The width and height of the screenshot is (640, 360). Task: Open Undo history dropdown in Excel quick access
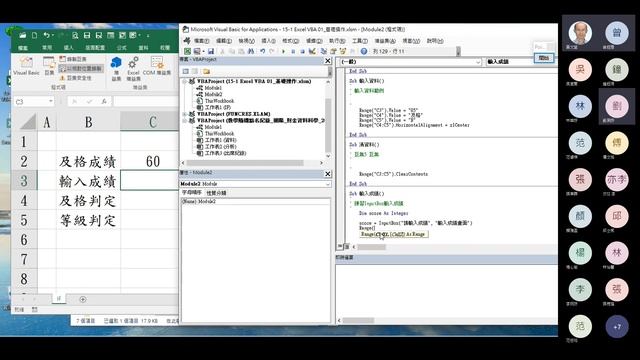(x=53, y=36)
